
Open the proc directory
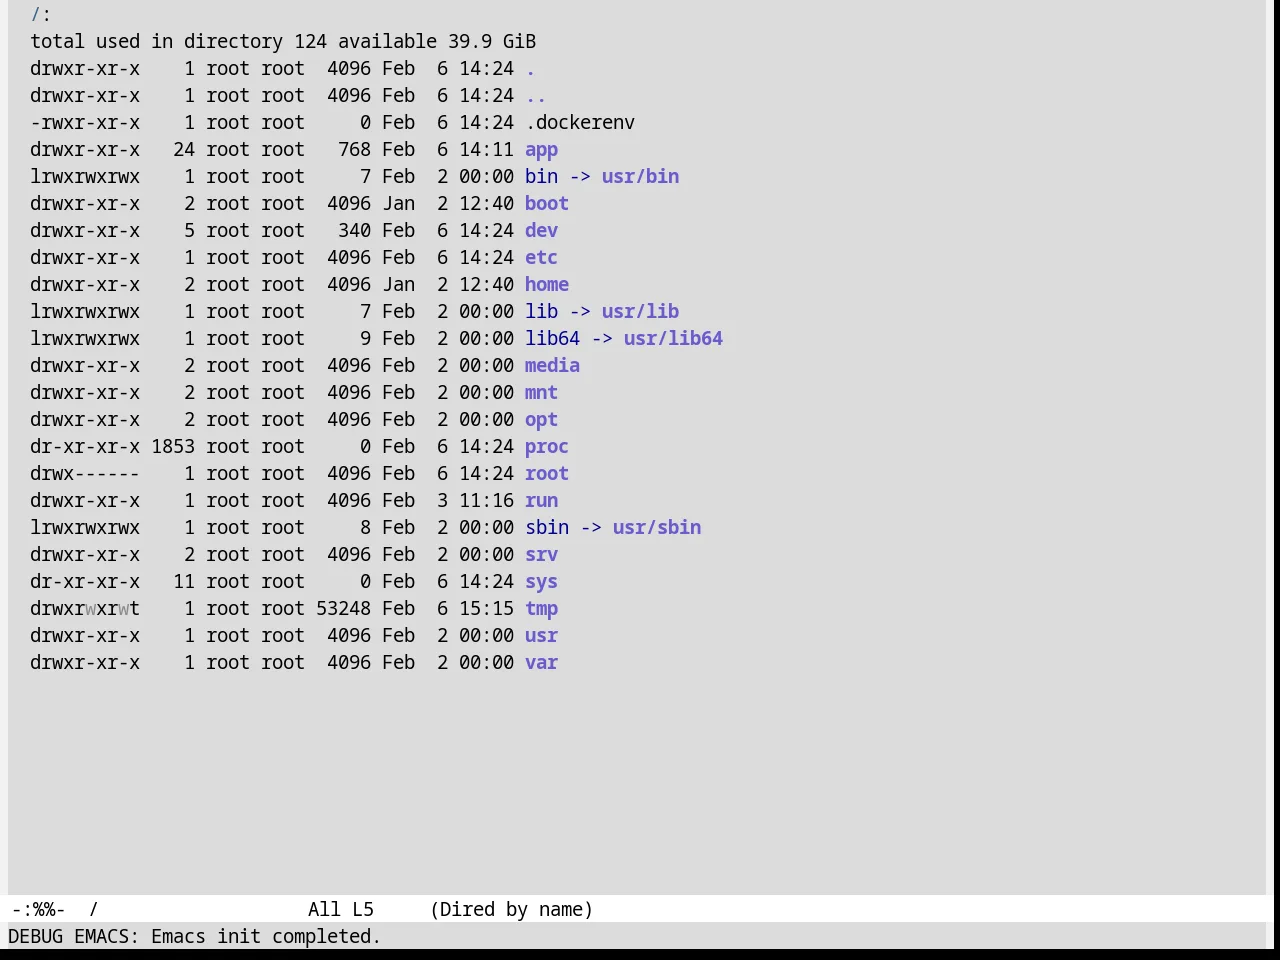[547, 447]
